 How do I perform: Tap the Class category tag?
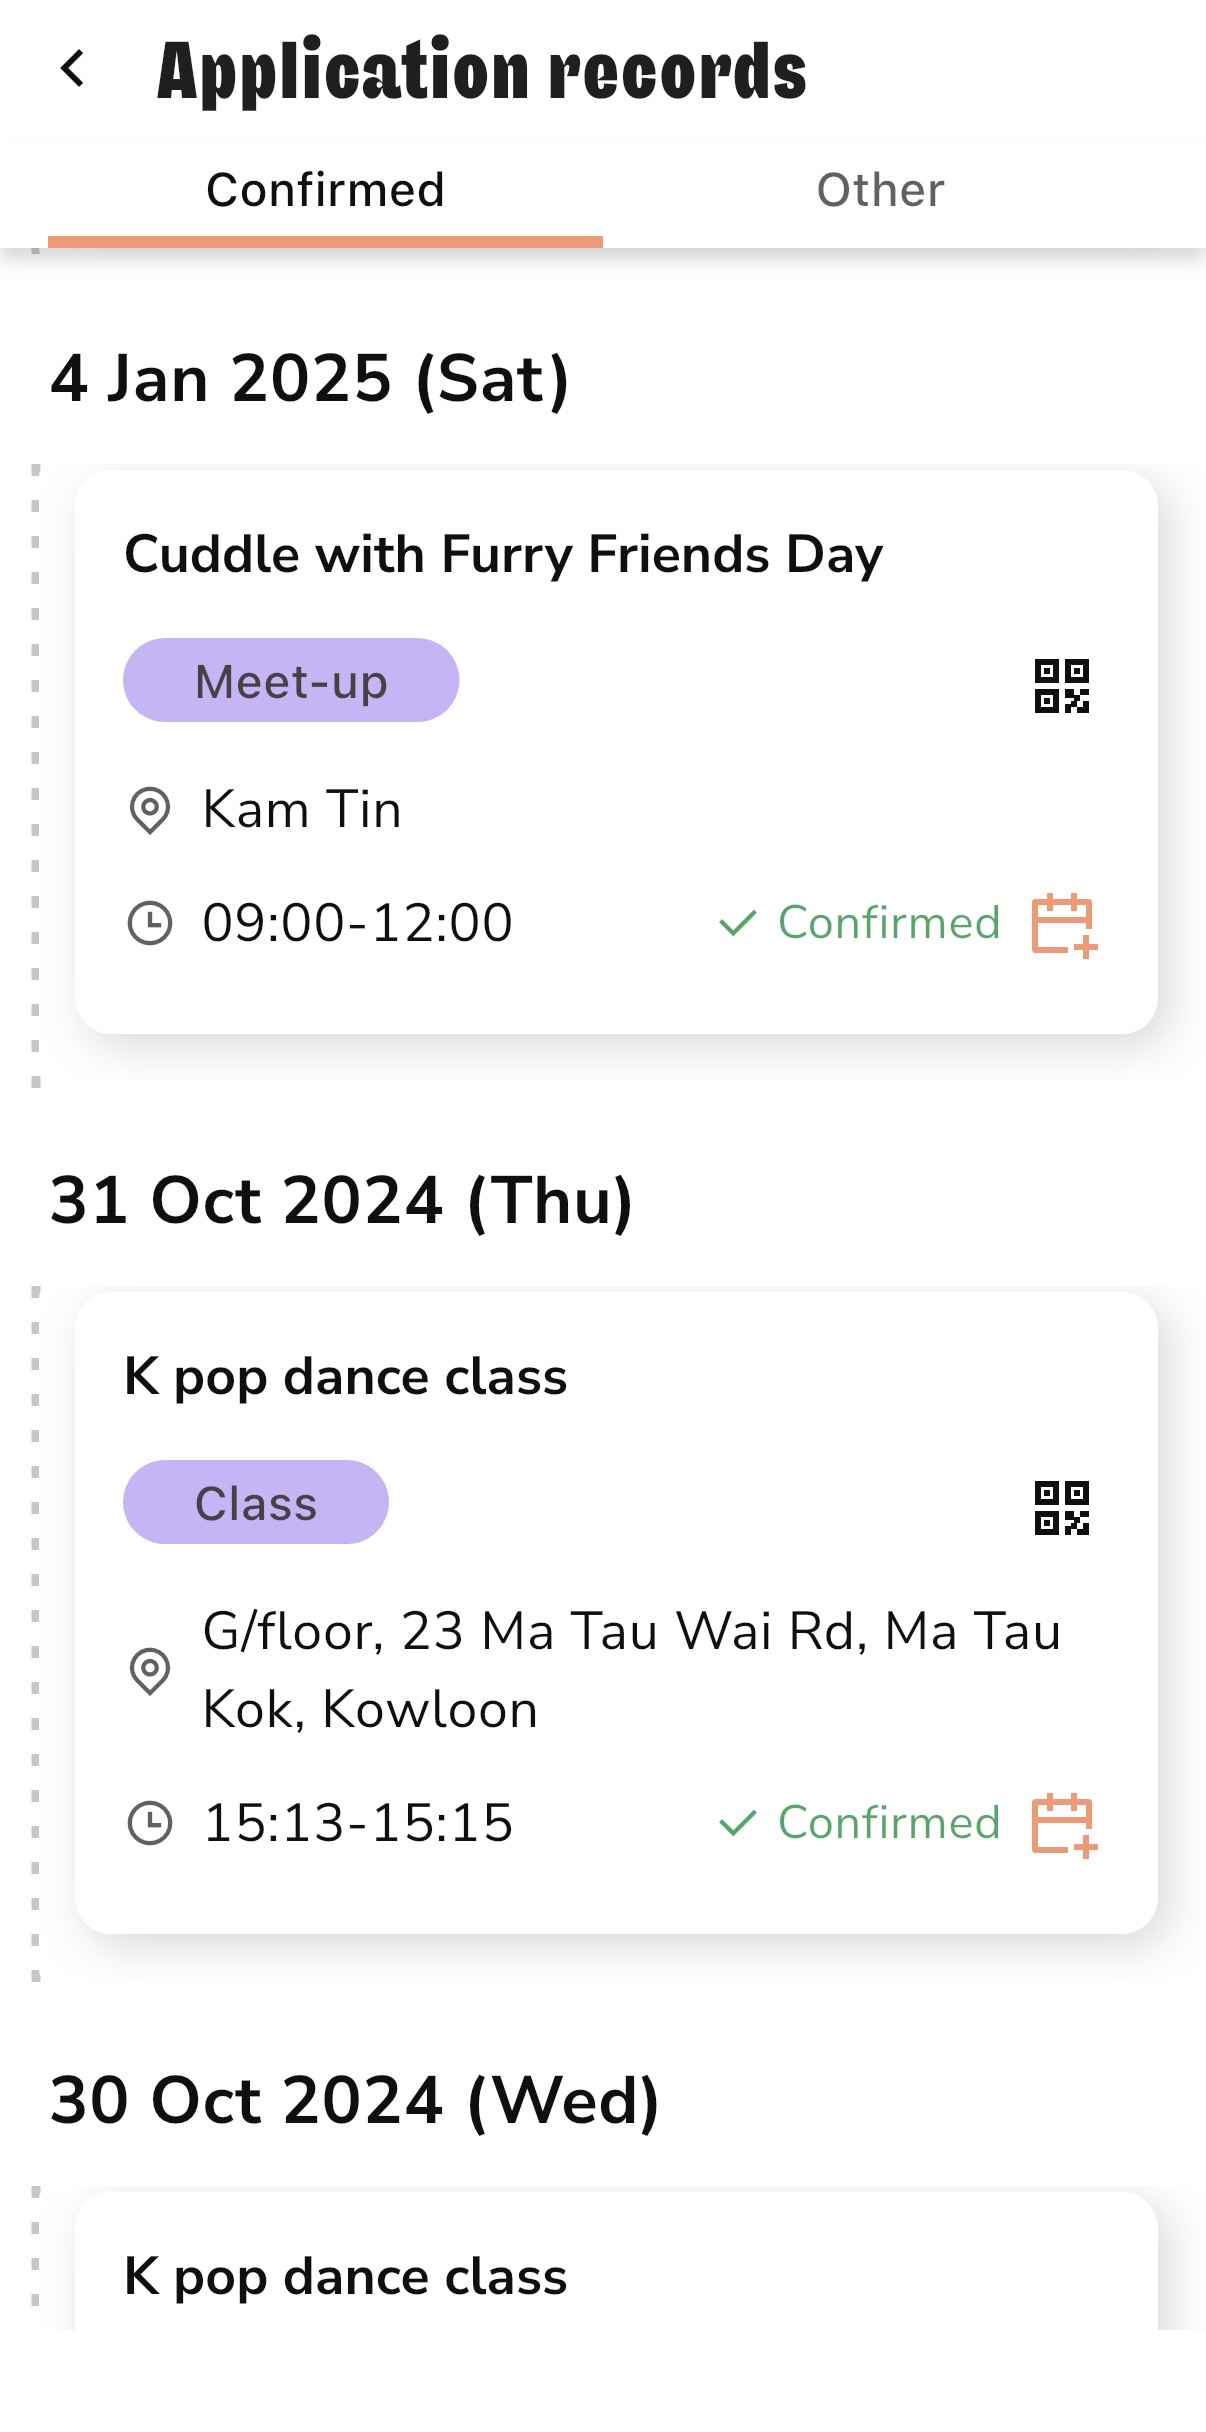[256, 1503]
